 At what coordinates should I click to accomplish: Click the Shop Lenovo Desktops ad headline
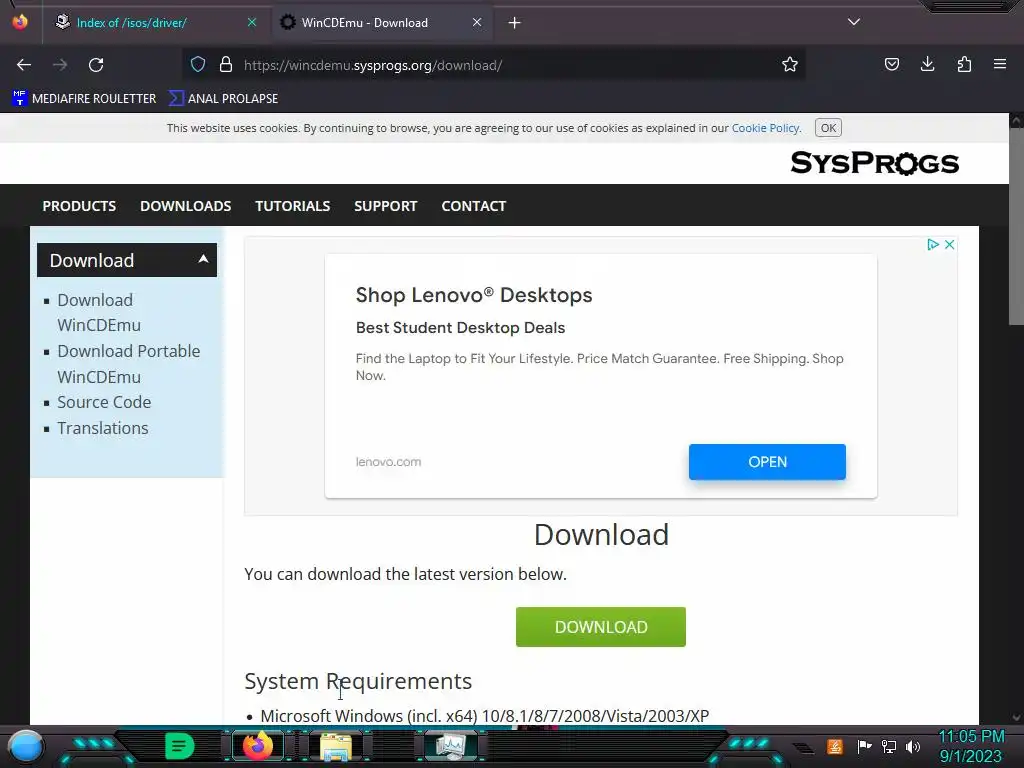(x=473, y=295)
